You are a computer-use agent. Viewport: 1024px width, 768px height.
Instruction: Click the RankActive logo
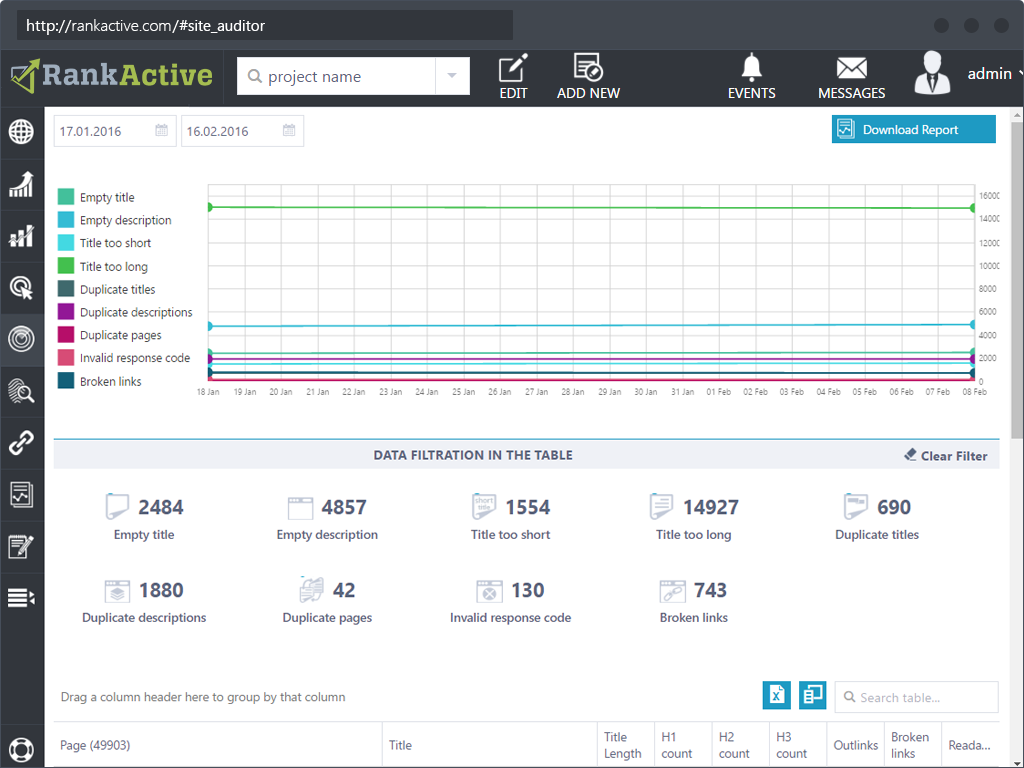(112, 76)
